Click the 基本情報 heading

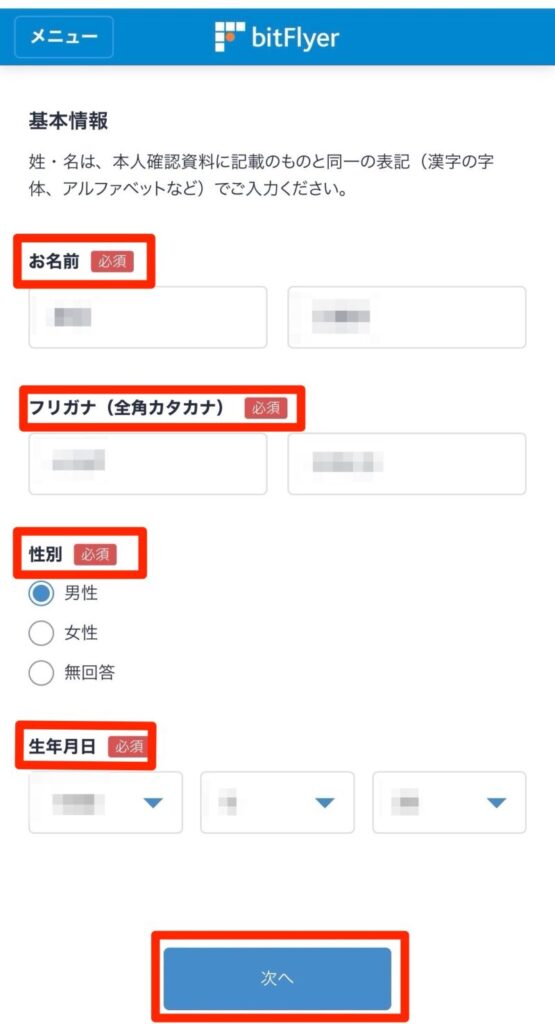click(69, 121)
